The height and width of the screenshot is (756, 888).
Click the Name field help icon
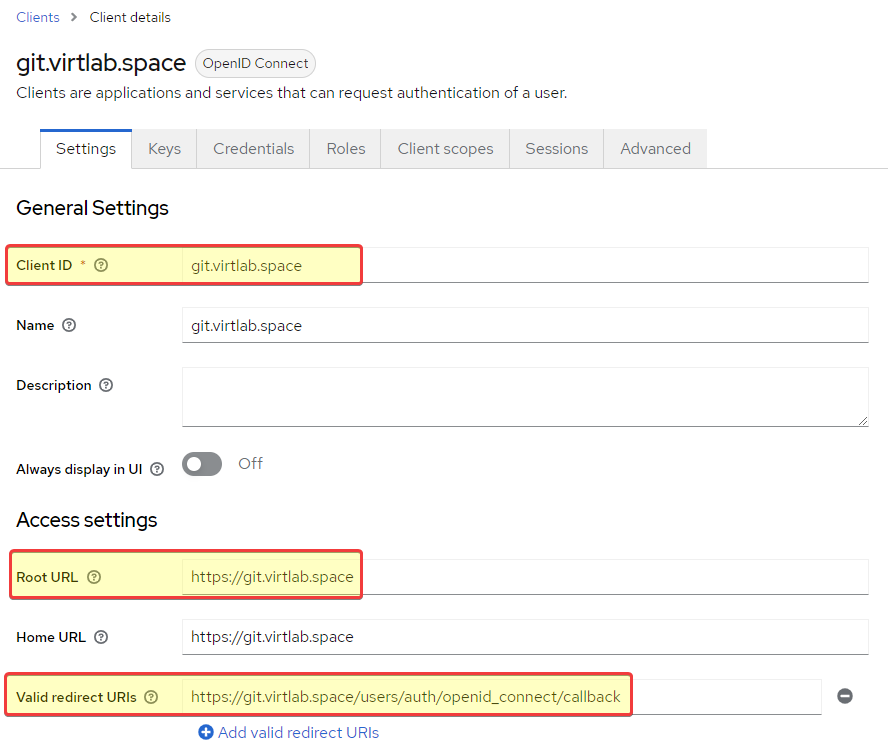pos(69,325)
